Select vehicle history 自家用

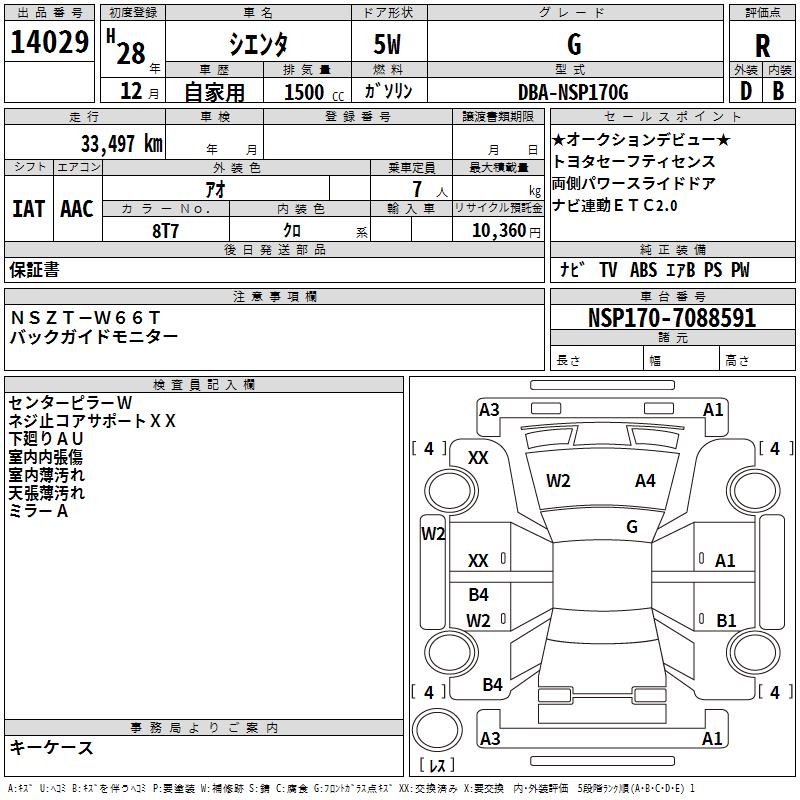pyautogui.click(x=214, y=92)
